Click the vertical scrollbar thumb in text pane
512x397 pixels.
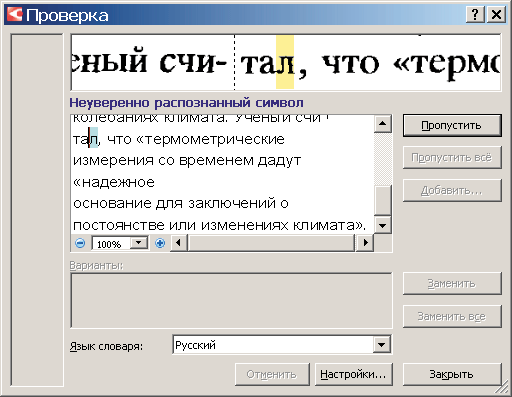[x=383, y=200]
